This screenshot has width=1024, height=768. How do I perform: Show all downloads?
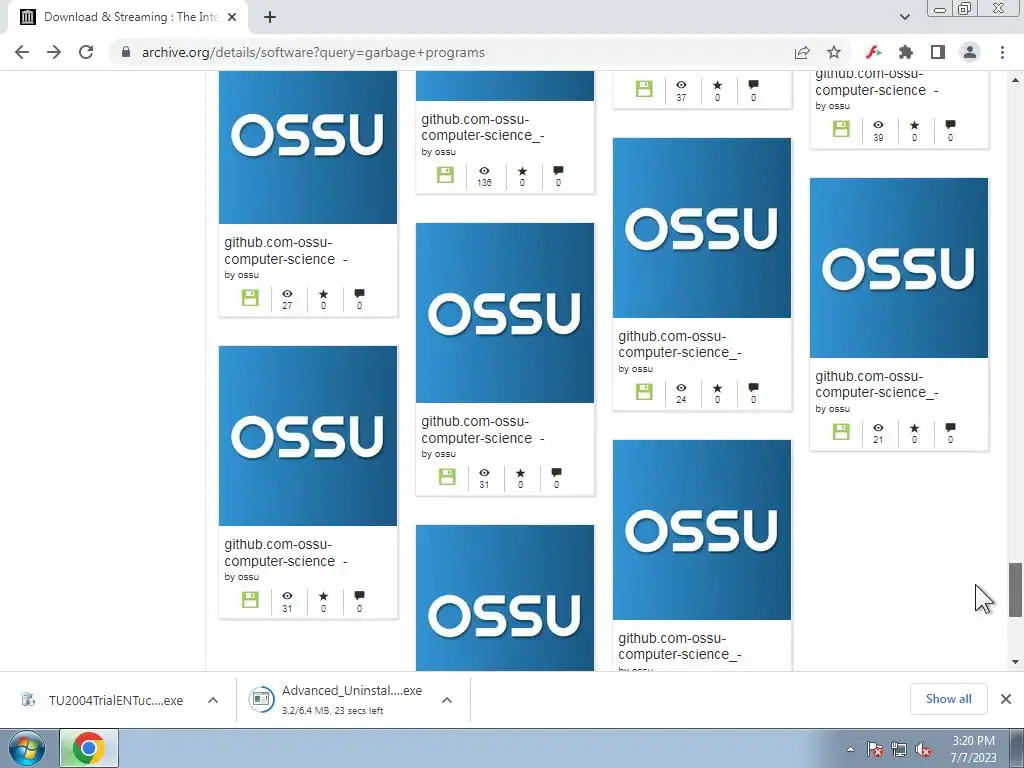pos(948,699)
